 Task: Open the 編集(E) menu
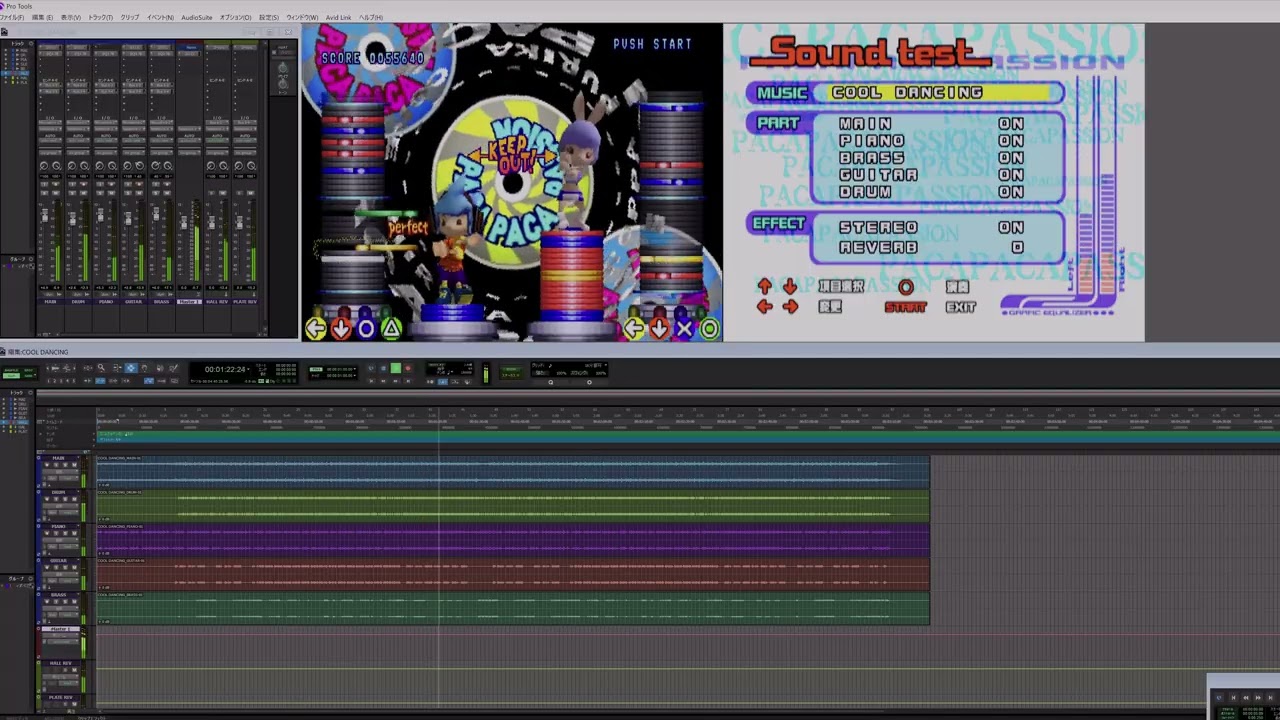(x=42, y=17)
